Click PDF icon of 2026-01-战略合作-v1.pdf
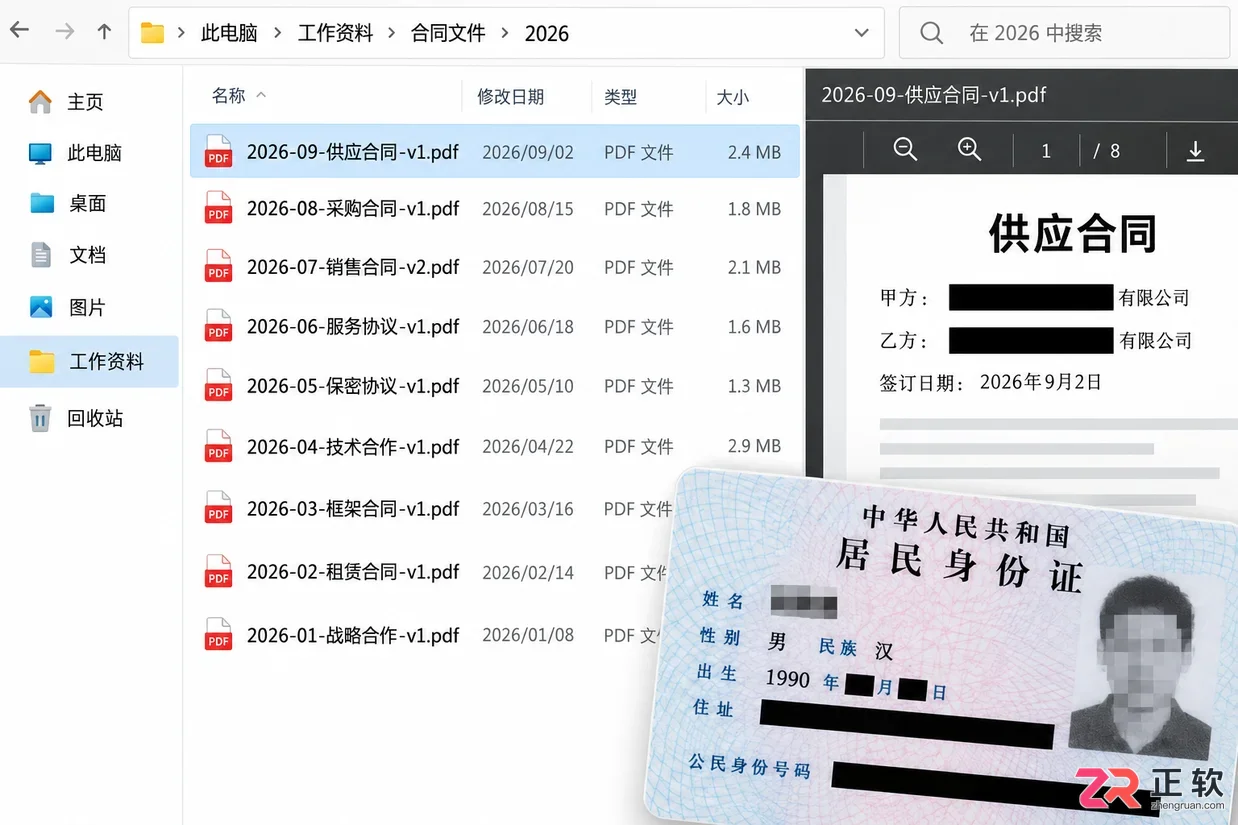 click(x=218, y=635)
